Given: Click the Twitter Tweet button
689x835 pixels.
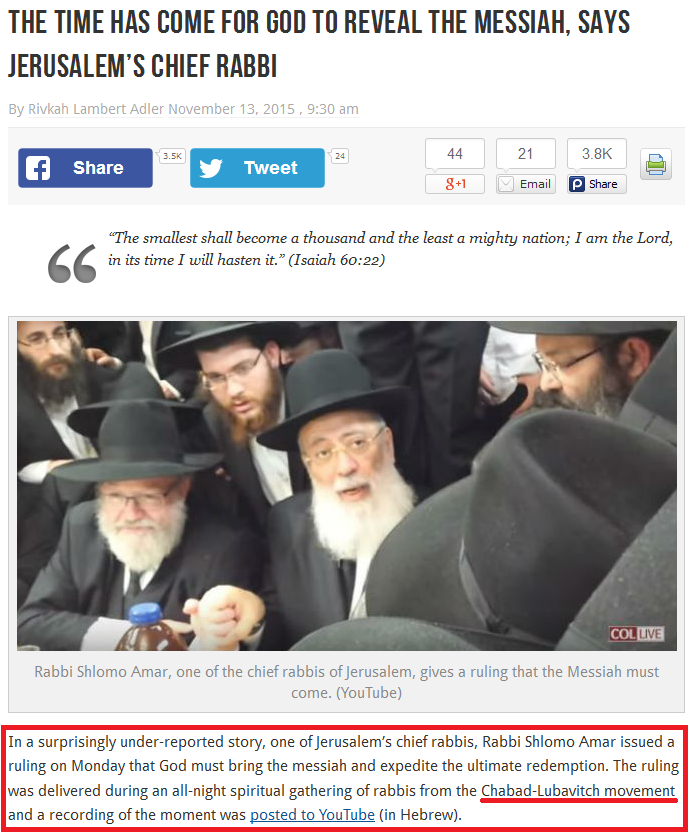Looking at the screenshot, I should (x=257, y=168).
